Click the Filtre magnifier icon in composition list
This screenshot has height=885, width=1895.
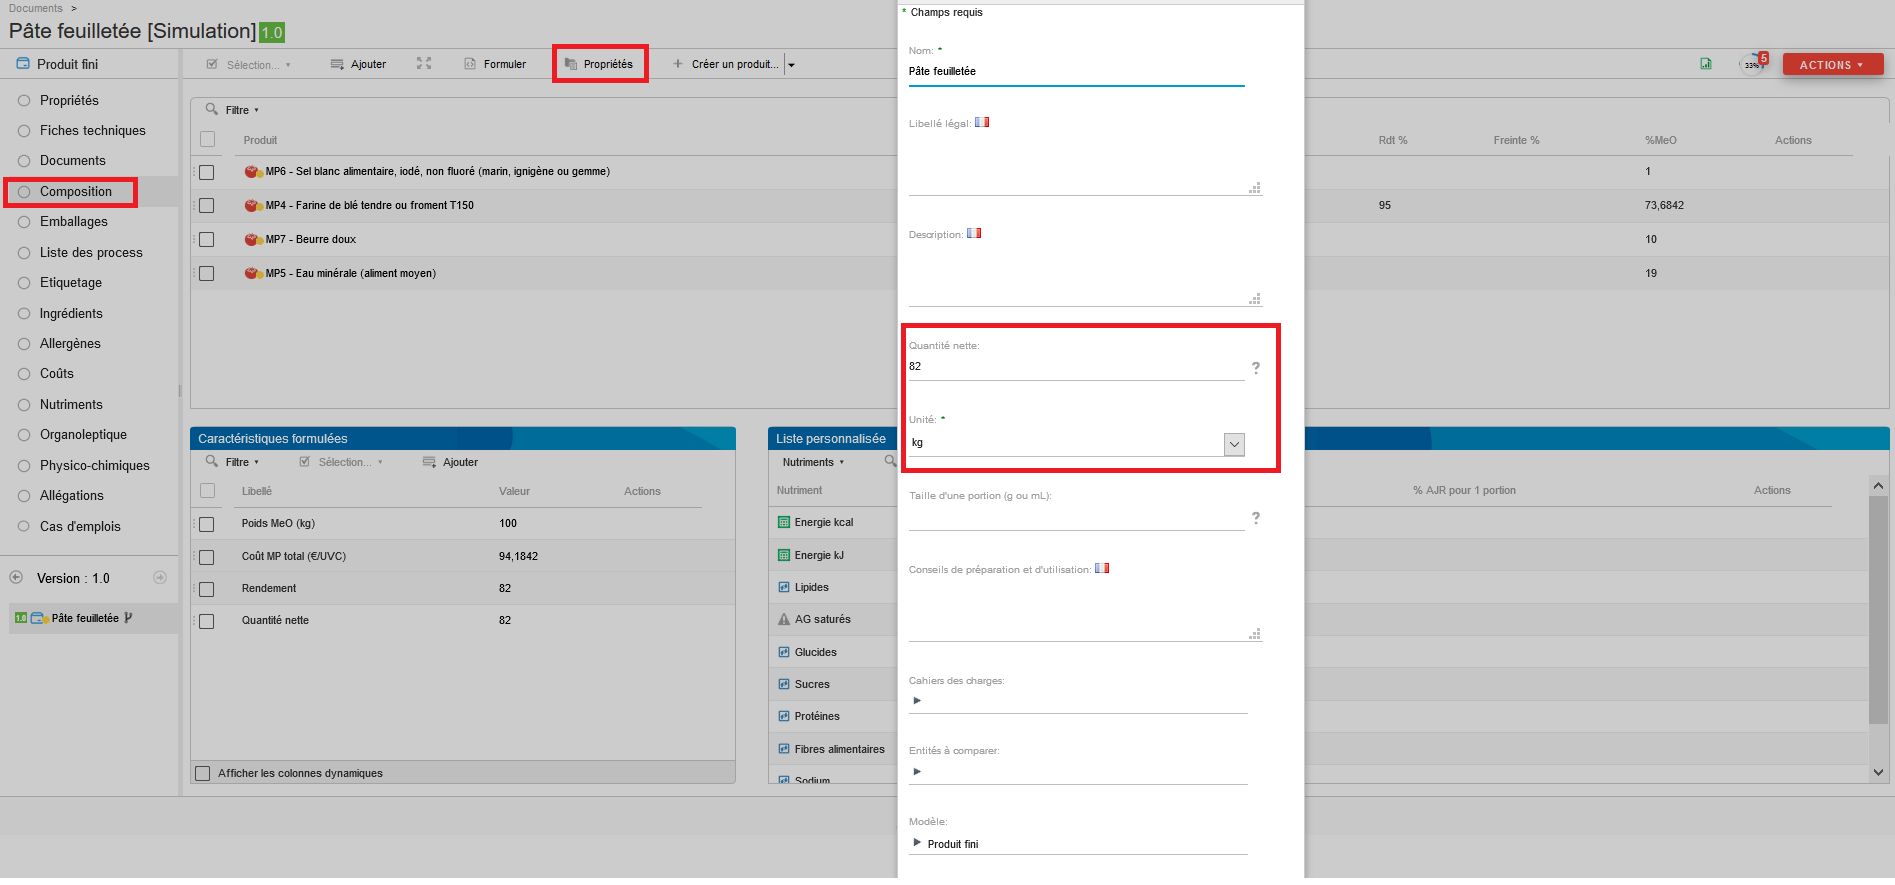[212, 109]
